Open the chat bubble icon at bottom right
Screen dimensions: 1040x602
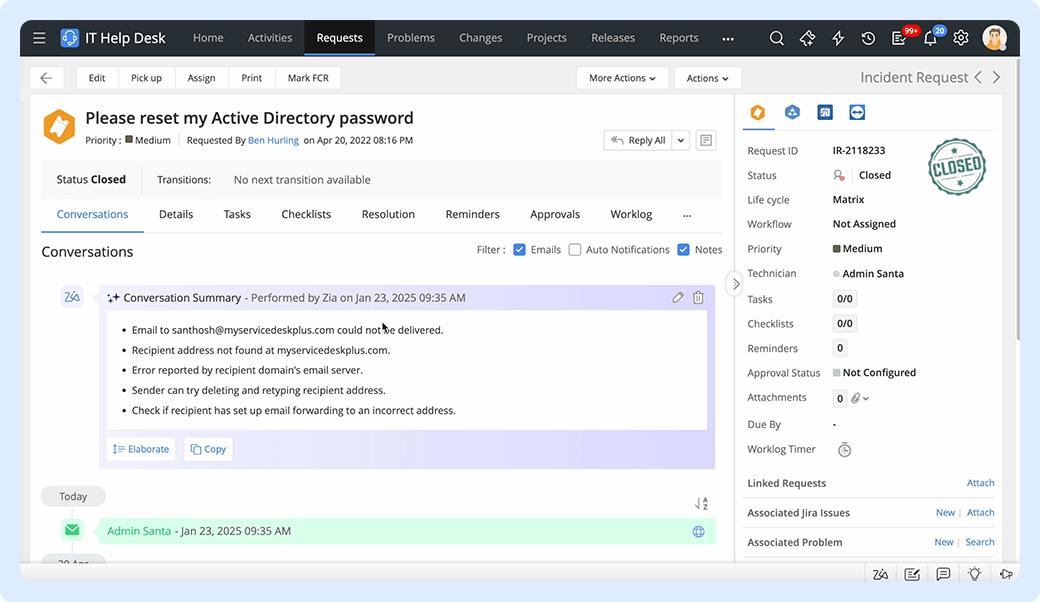coord(943,574)
